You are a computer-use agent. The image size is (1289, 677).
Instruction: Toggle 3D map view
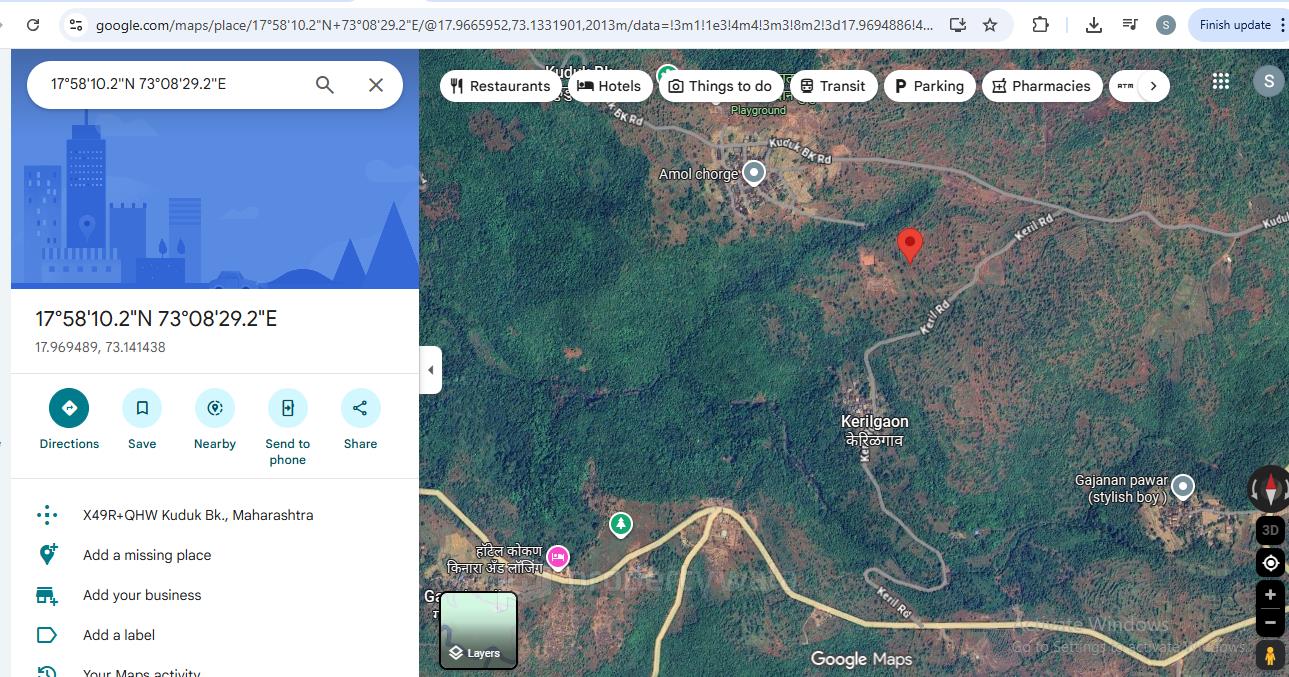tap(1270, 530)
